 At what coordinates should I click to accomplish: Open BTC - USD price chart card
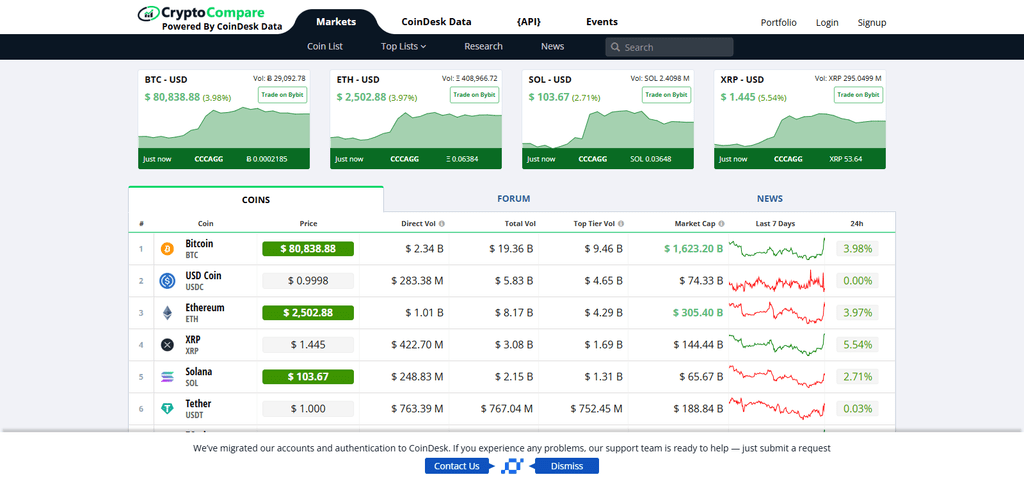tap(224, 119)
